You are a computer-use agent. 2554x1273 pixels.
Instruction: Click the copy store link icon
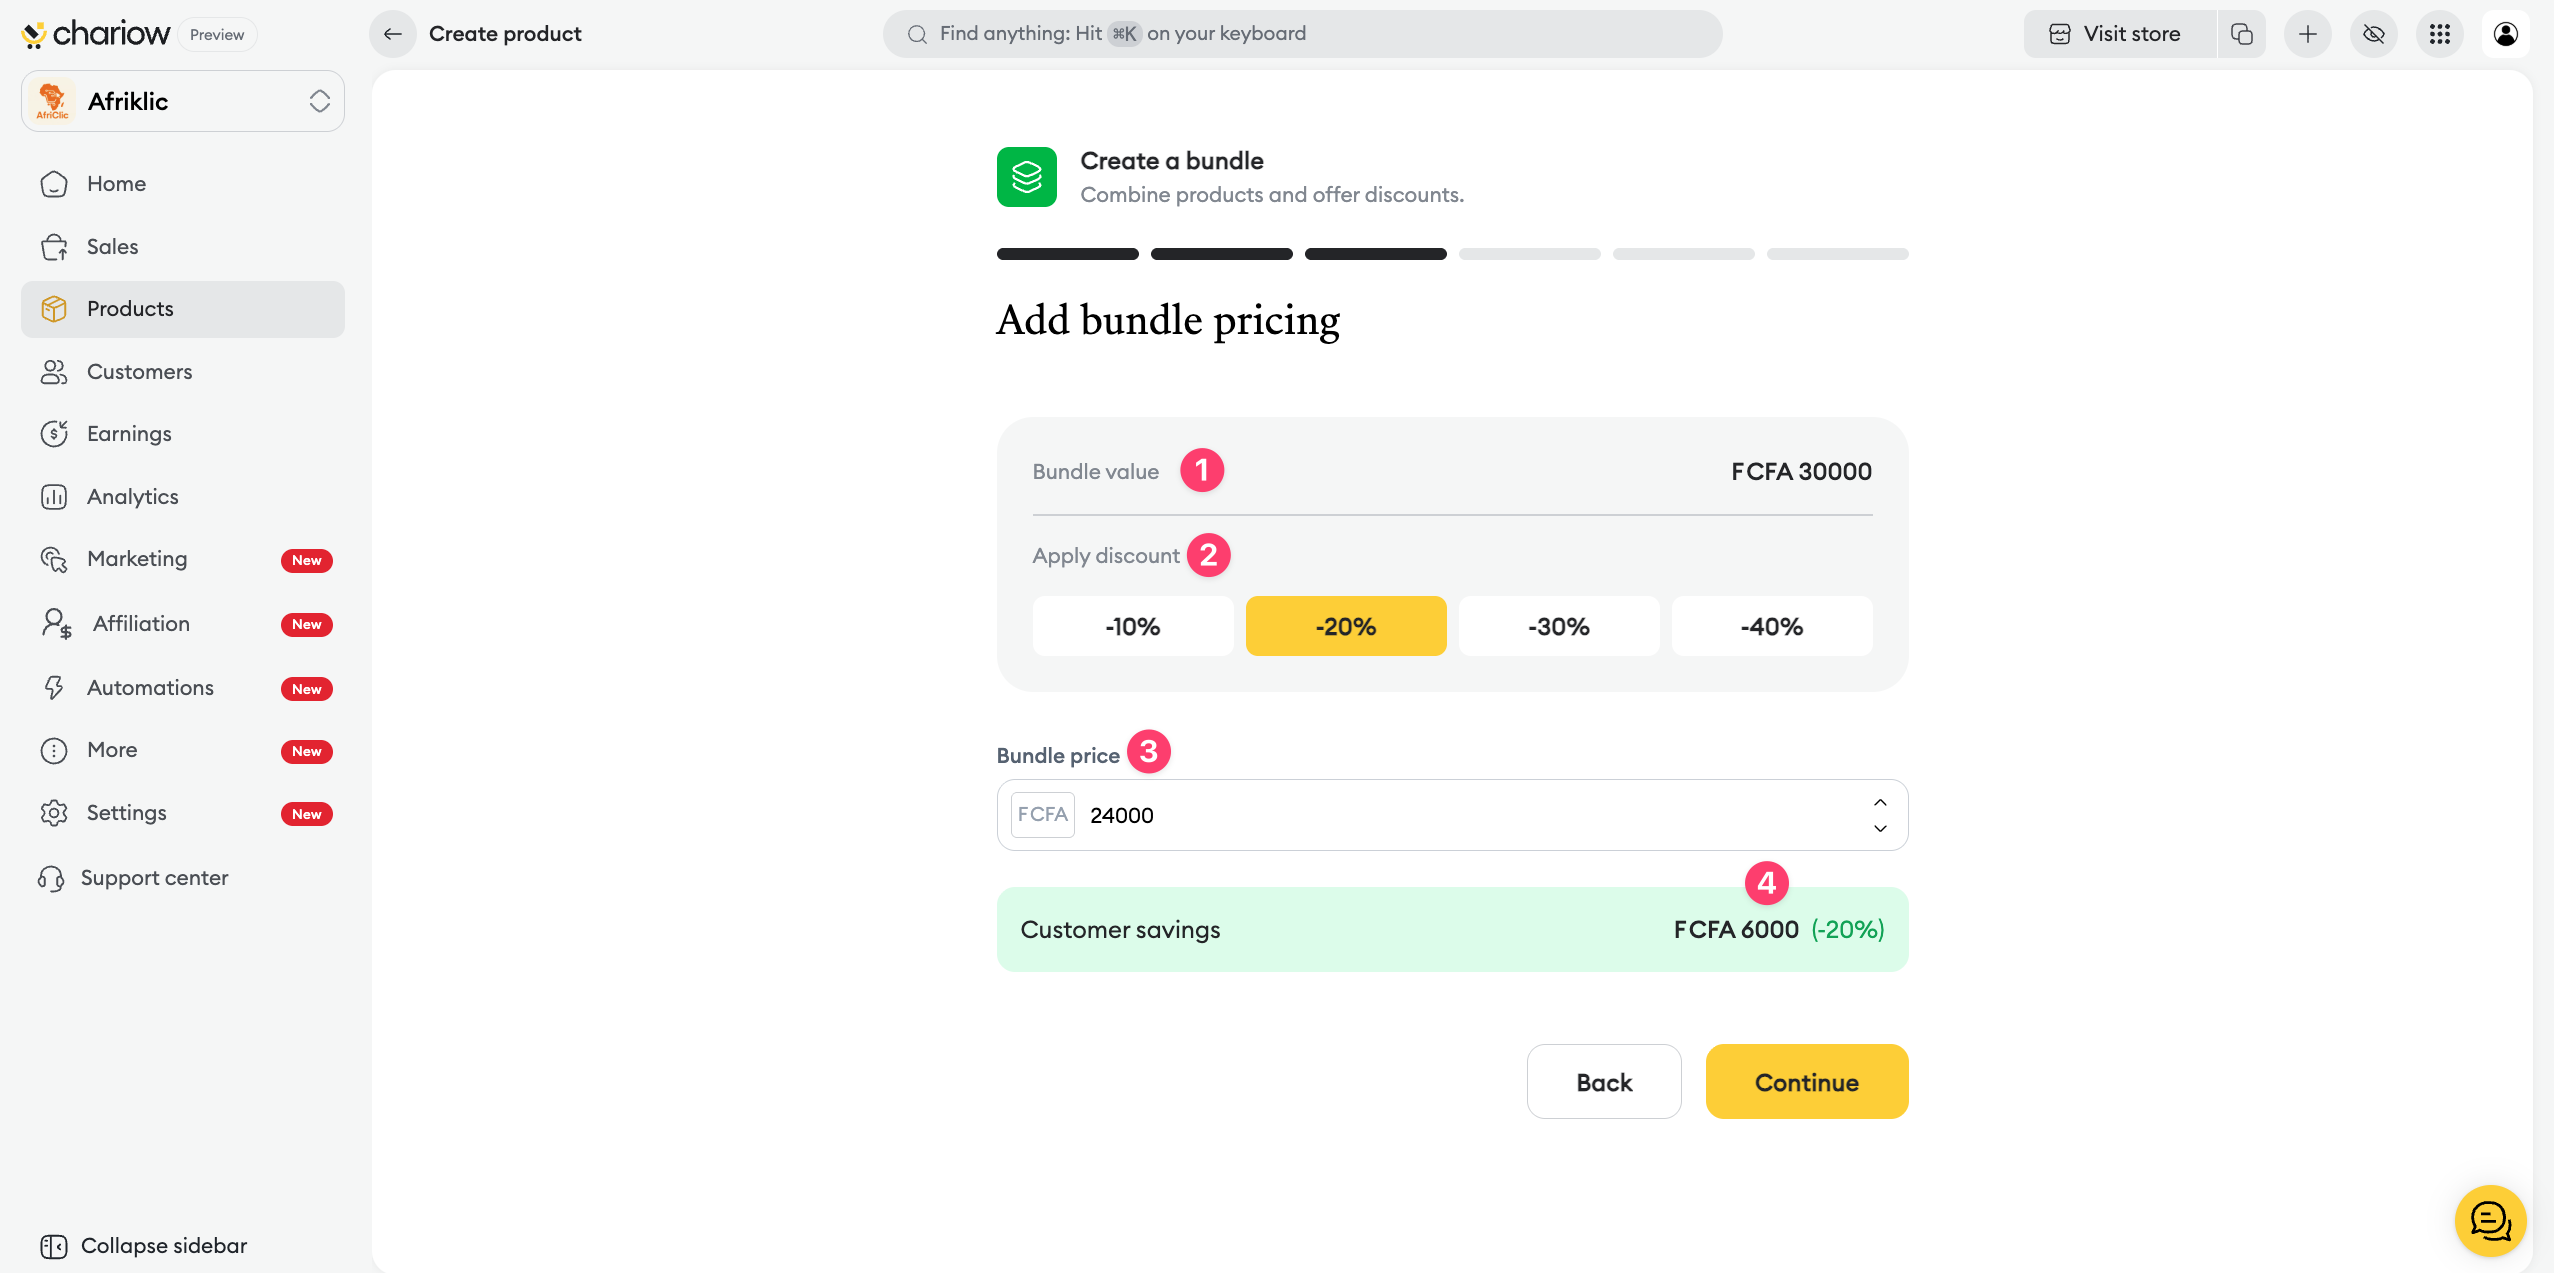coord(2242,34)
